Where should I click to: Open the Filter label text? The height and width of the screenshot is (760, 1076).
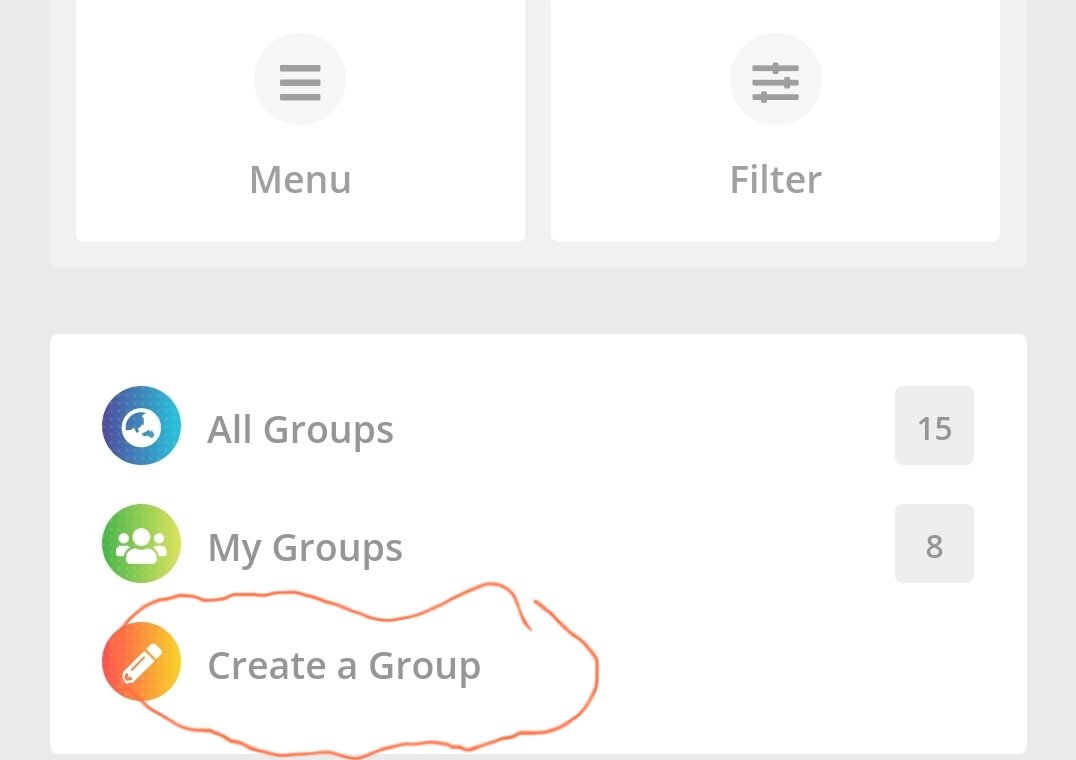(x=775, y=180)
